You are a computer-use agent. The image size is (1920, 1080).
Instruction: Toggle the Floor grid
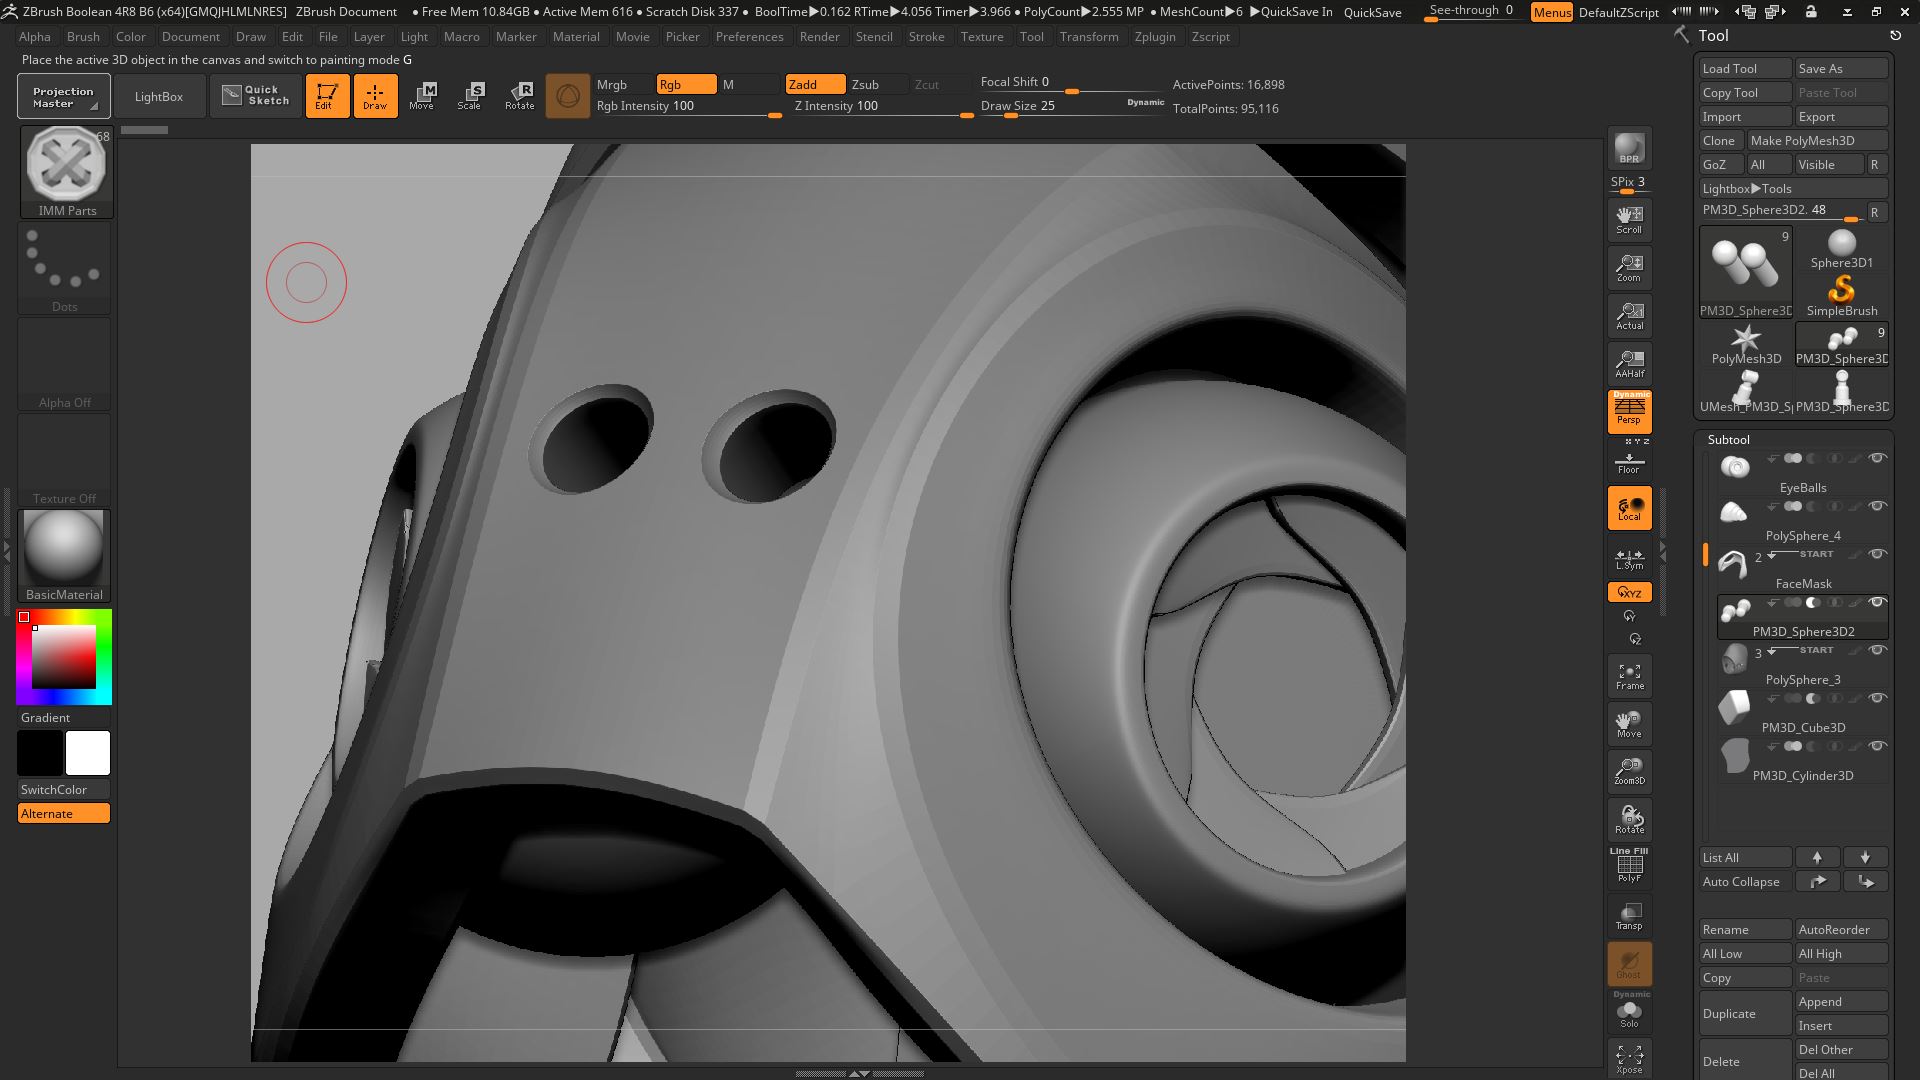pos(1629,462)
